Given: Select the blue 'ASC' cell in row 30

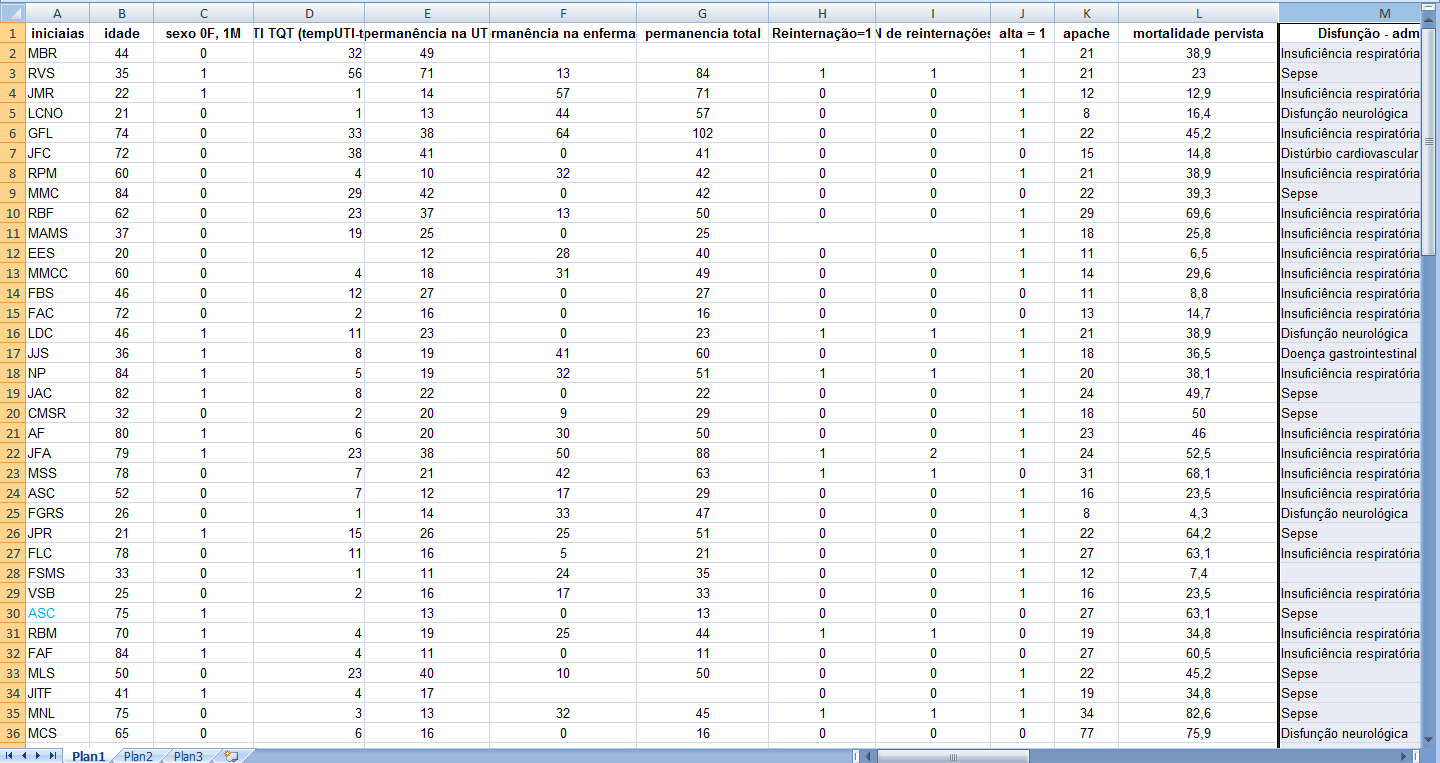Looking at the screenshot, I should 57,613.
